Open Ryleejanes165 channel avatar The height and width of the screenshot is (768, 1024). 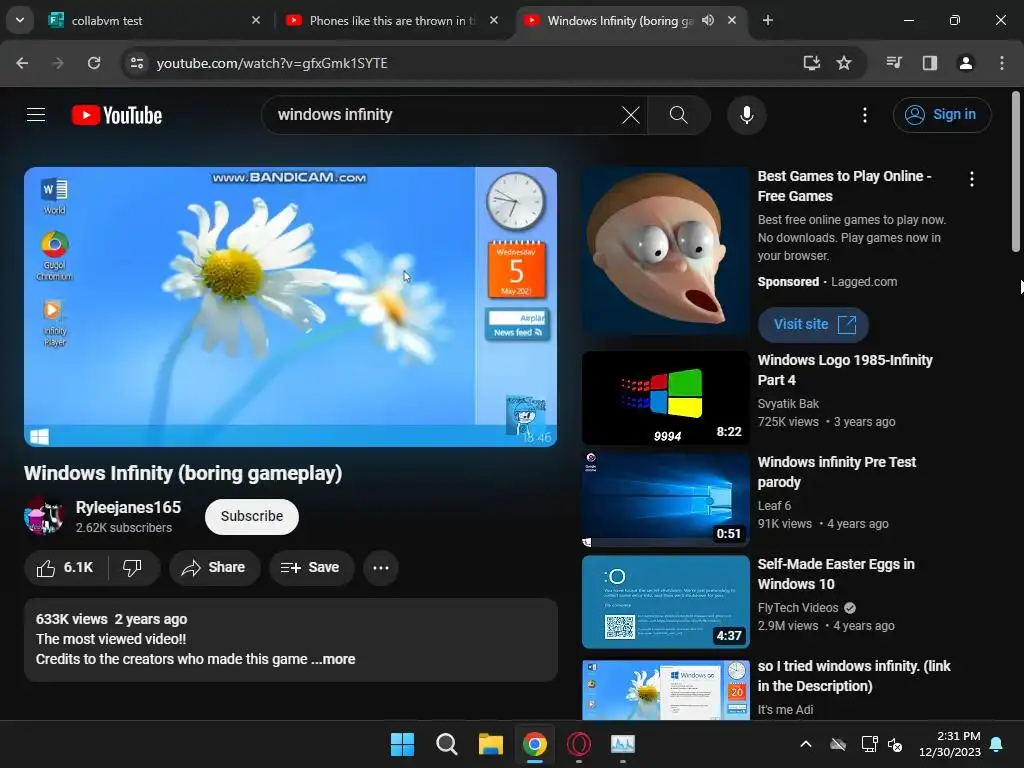(x=44, y=516)
